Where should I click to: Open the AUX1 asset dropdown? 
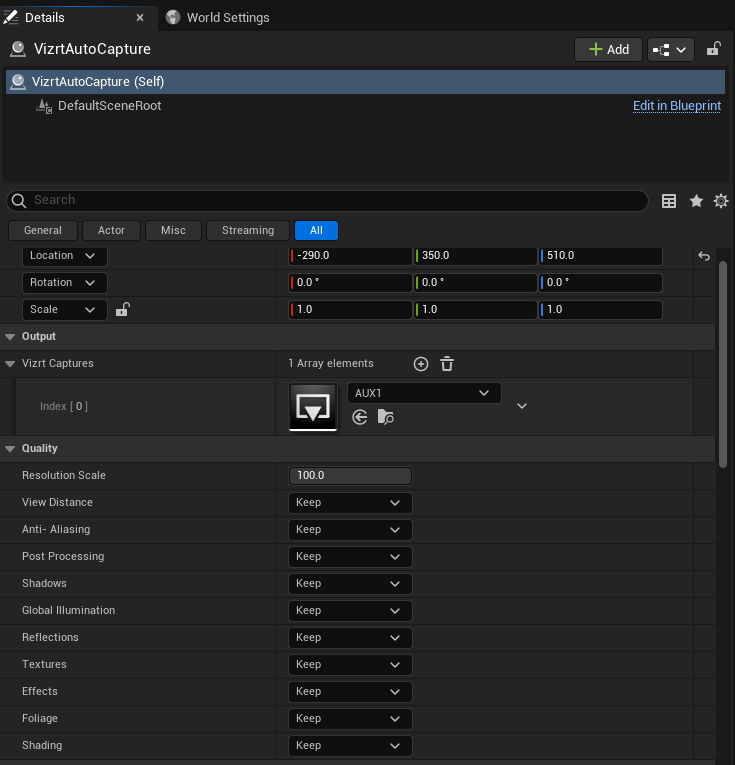[424, 393]
